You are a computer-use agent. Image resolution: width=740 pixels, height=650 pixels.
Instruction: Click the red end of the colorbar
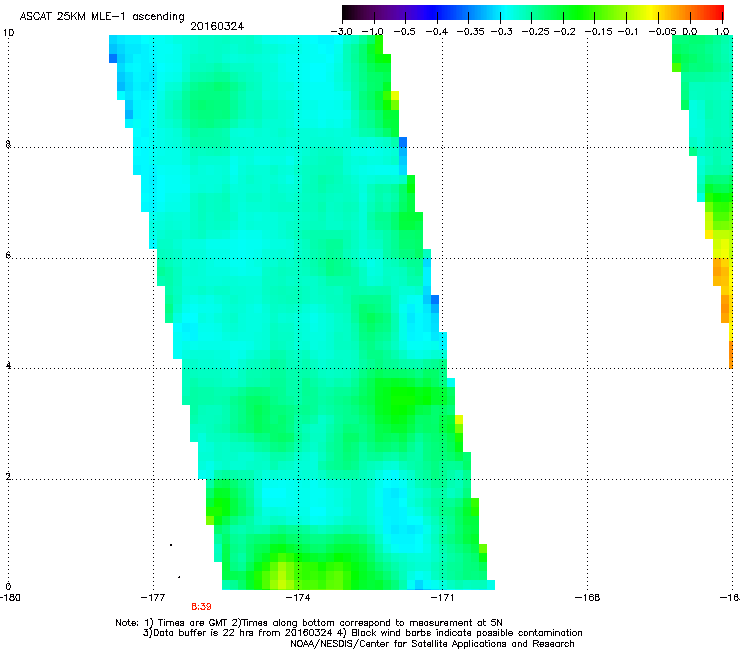(x=716, y=13)
